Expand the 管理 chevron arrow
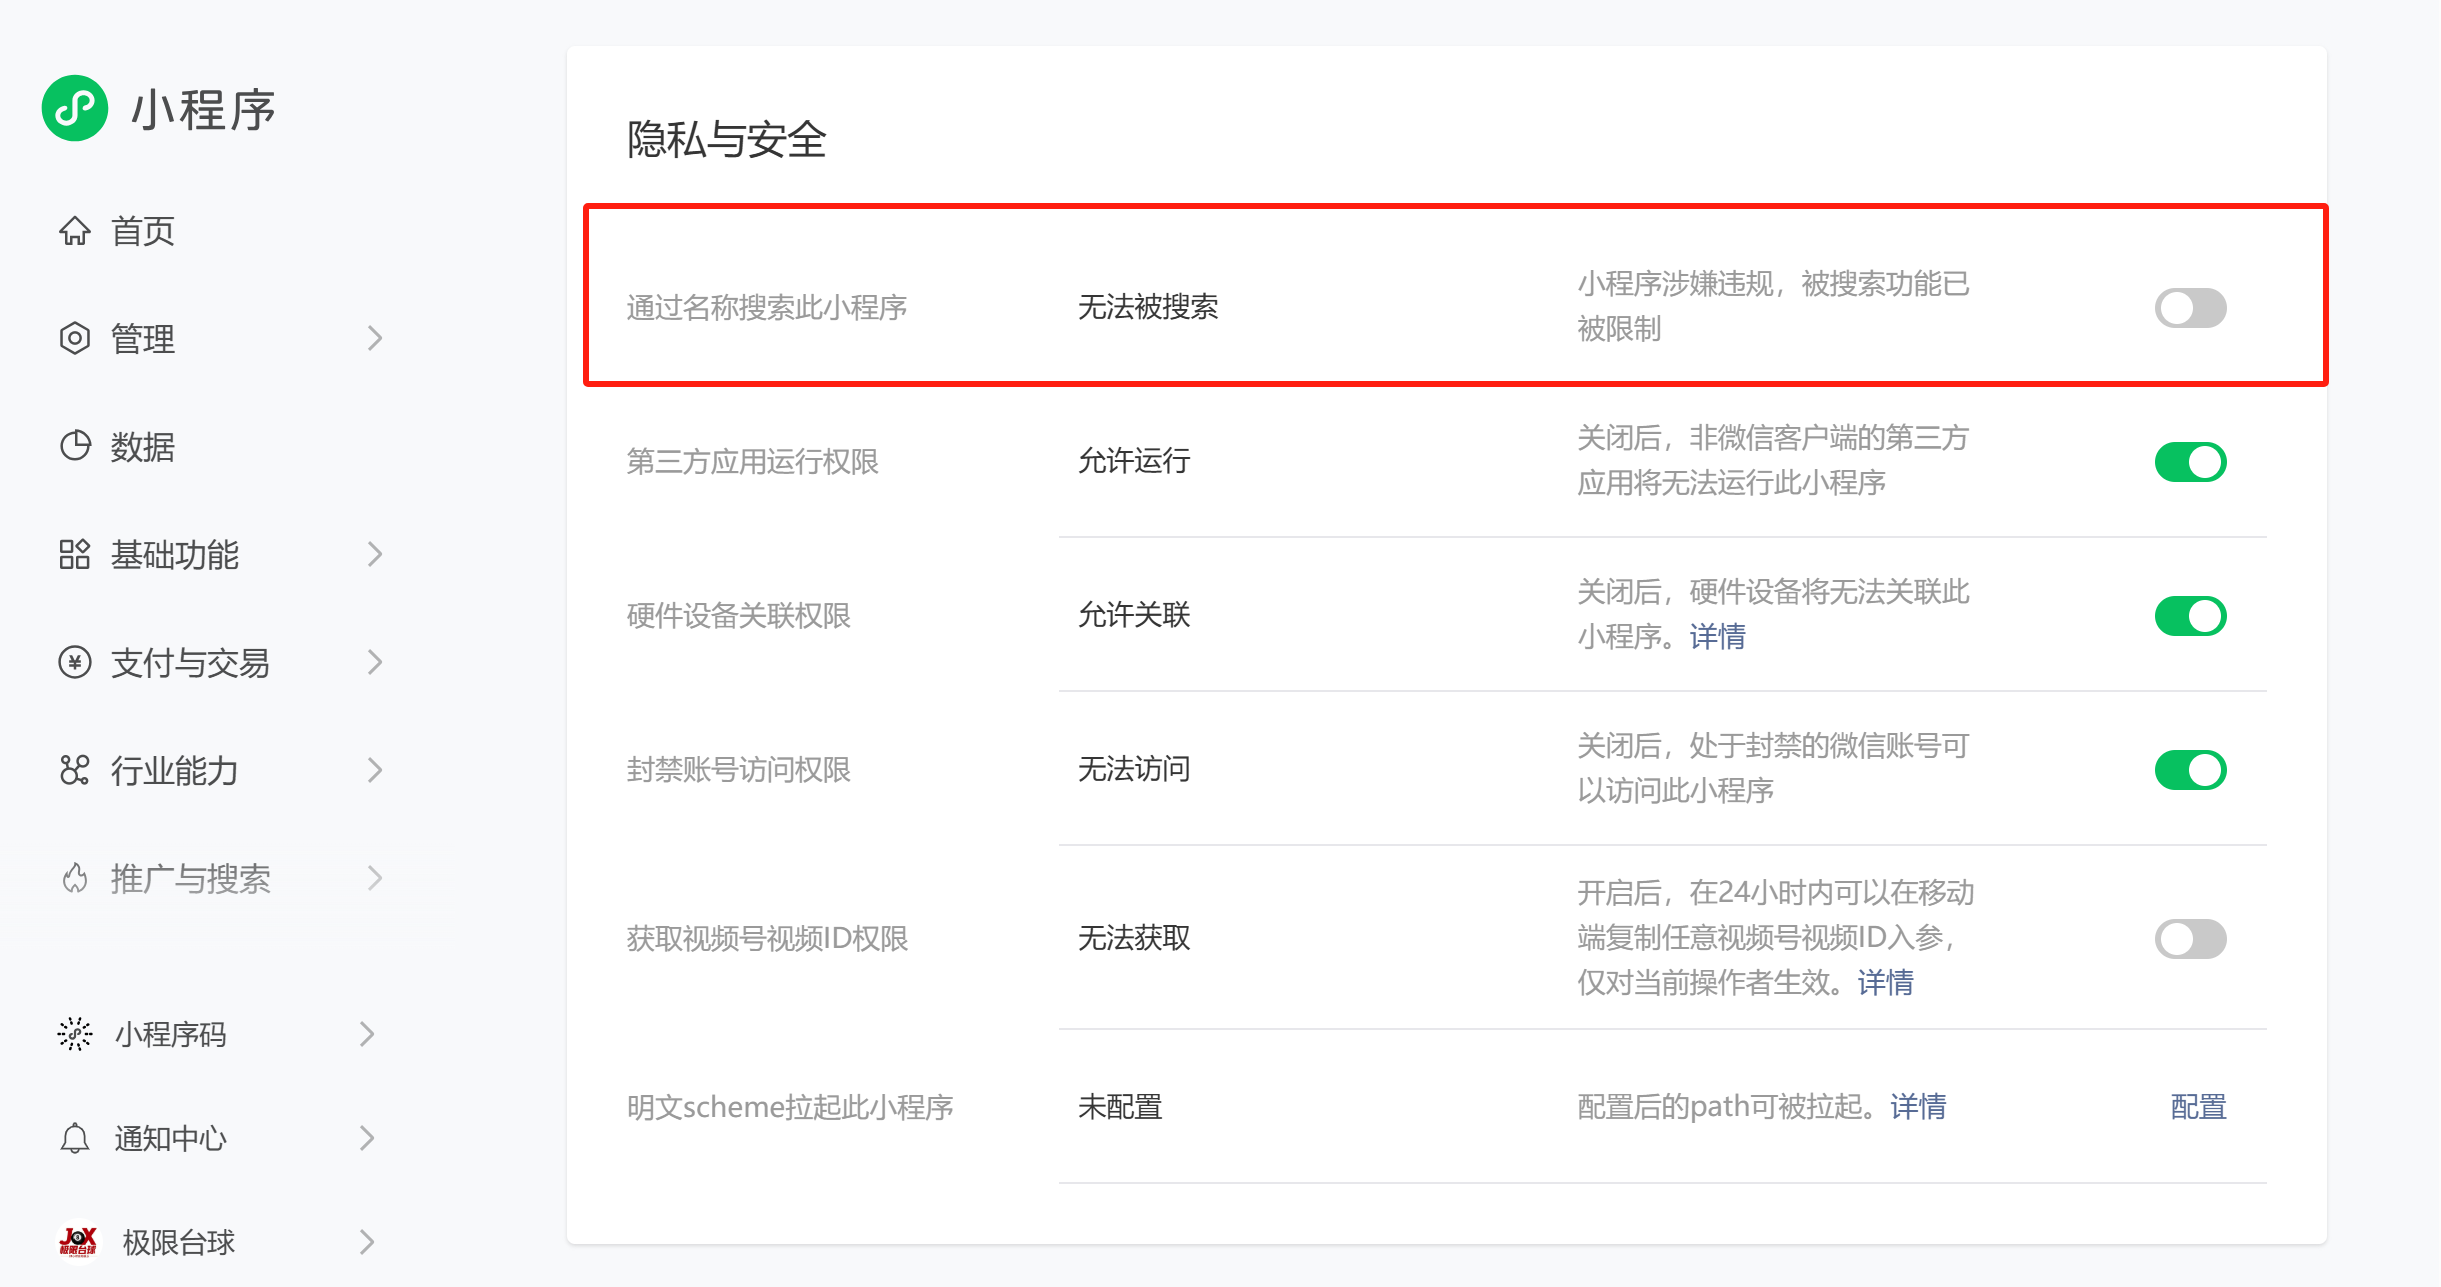This screenshot has height=1287, width=2441. 375,339
